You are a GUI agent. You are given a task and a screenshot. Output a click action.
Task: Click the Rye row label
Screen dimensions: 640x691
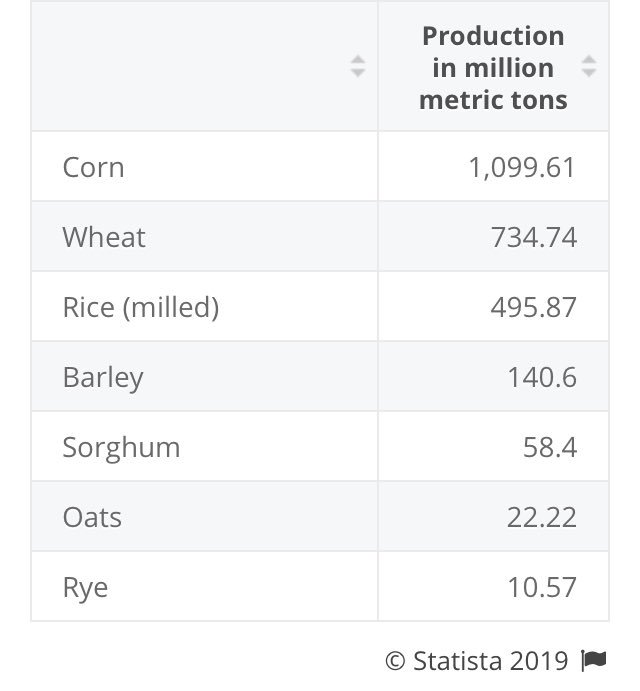coord(85,587)
